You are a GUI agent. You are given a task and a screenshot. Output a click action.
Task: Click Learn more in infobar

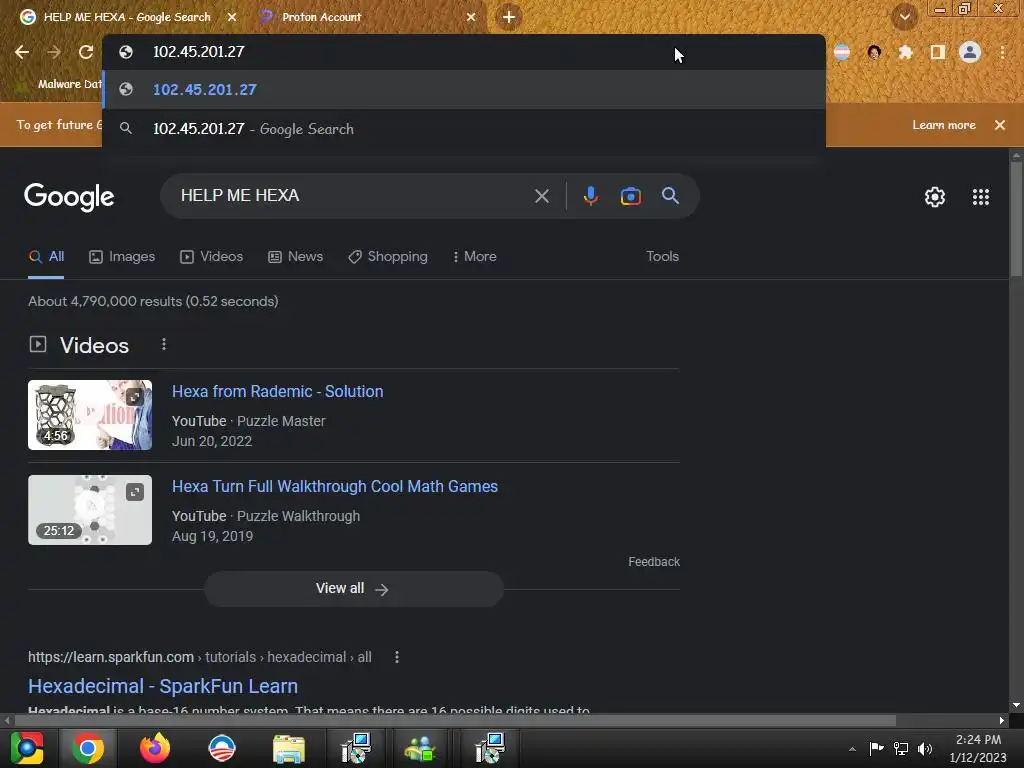click(x=944, y=125)
